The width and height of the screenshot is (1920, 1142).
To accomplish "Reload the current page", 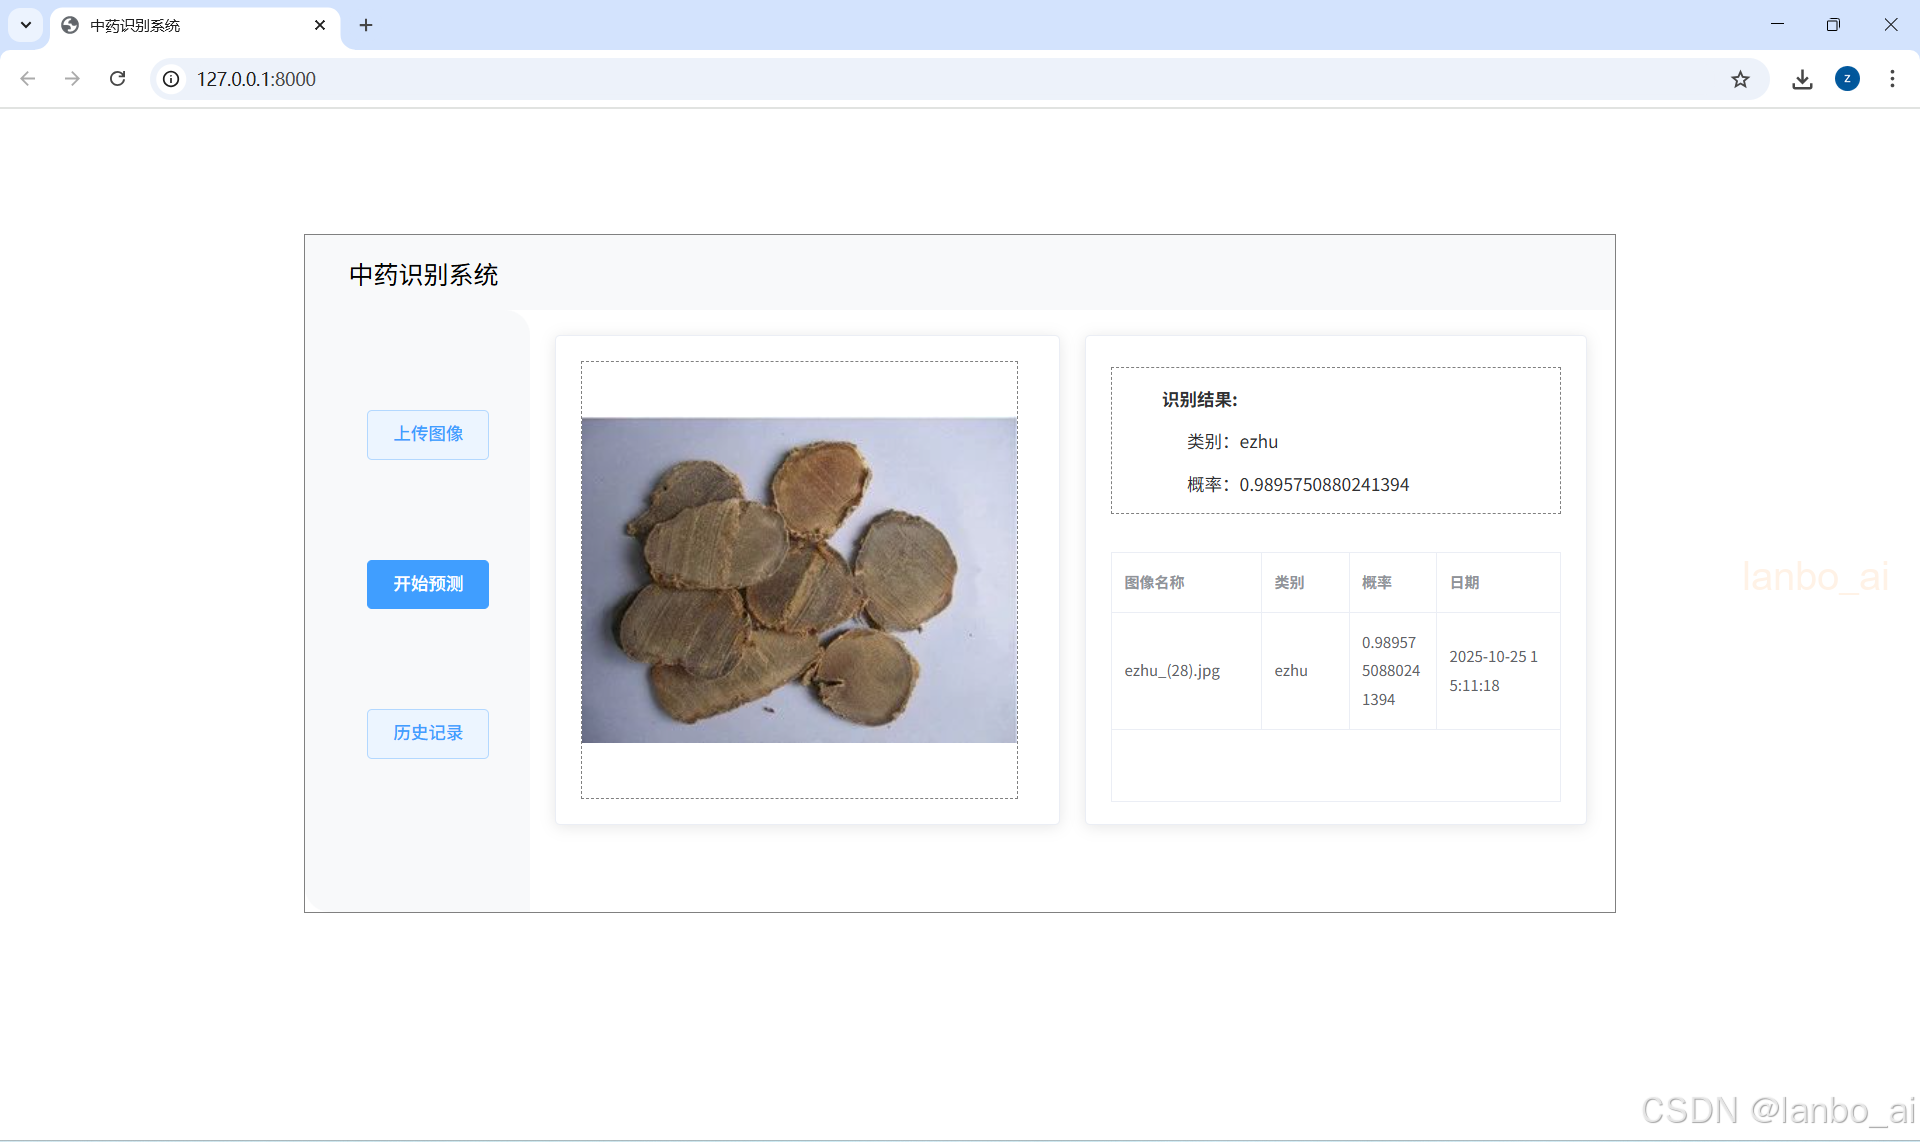I will click(x=117, y=79).
